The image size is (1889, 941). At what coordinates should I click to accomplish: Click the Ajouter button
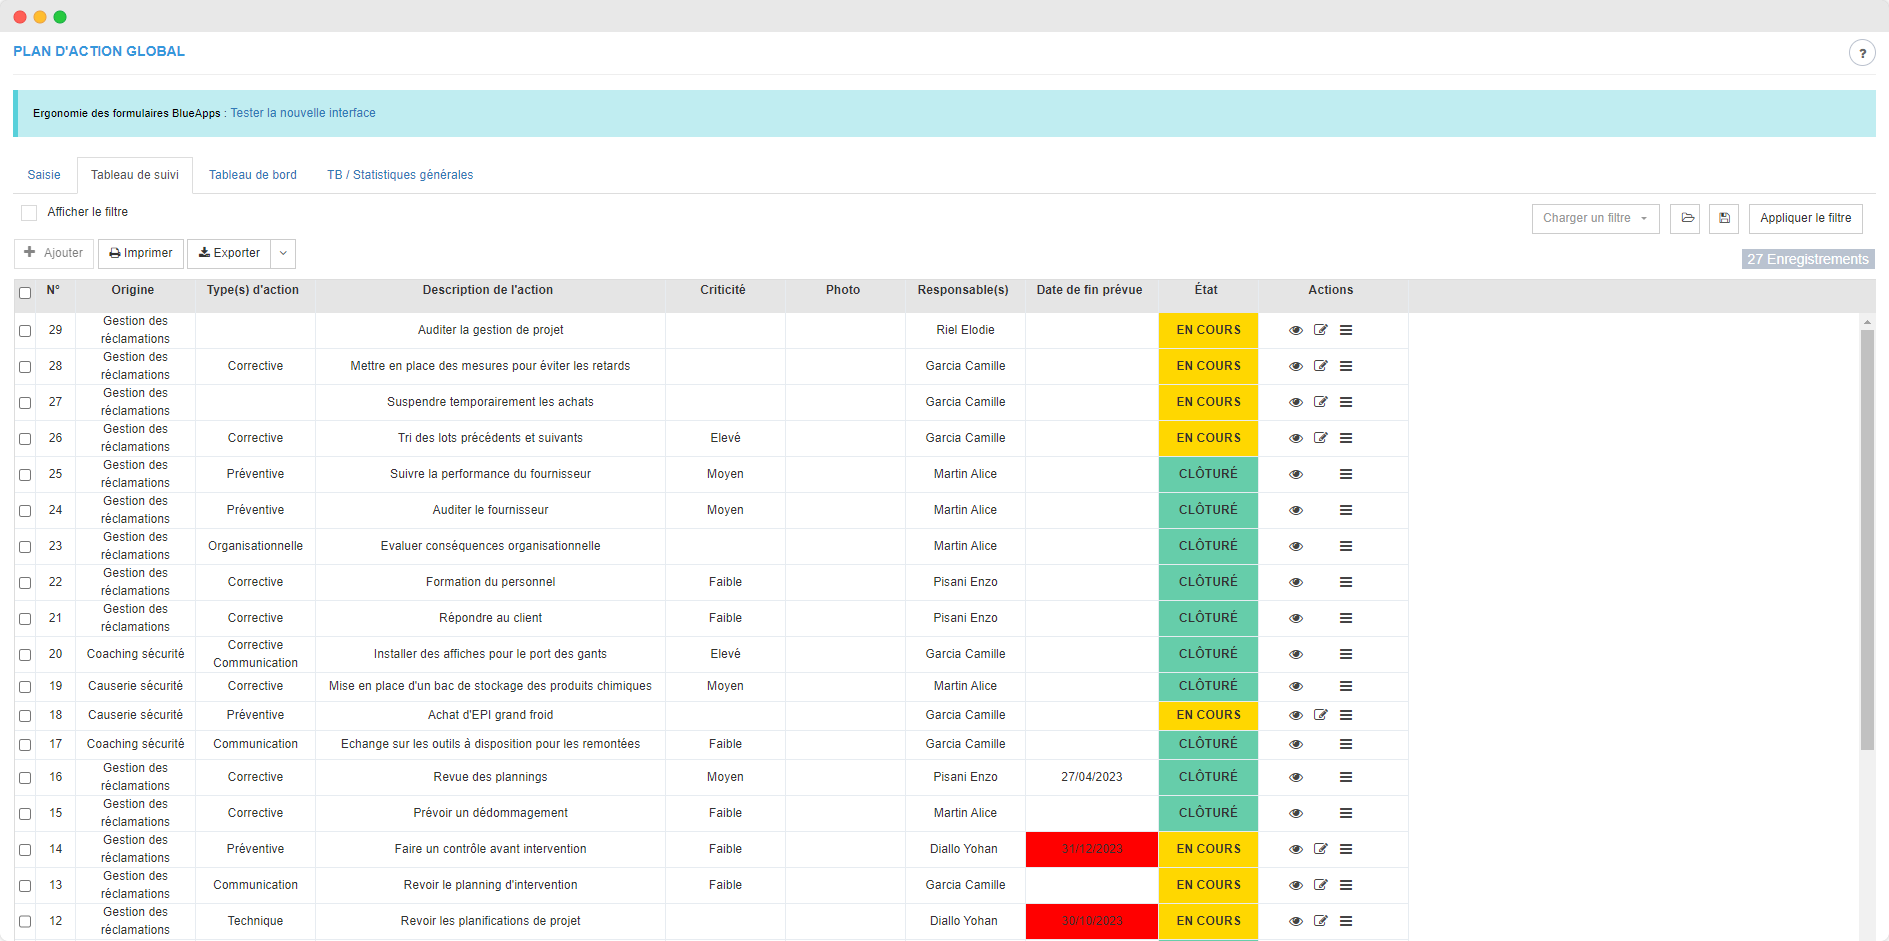[54, 253]
